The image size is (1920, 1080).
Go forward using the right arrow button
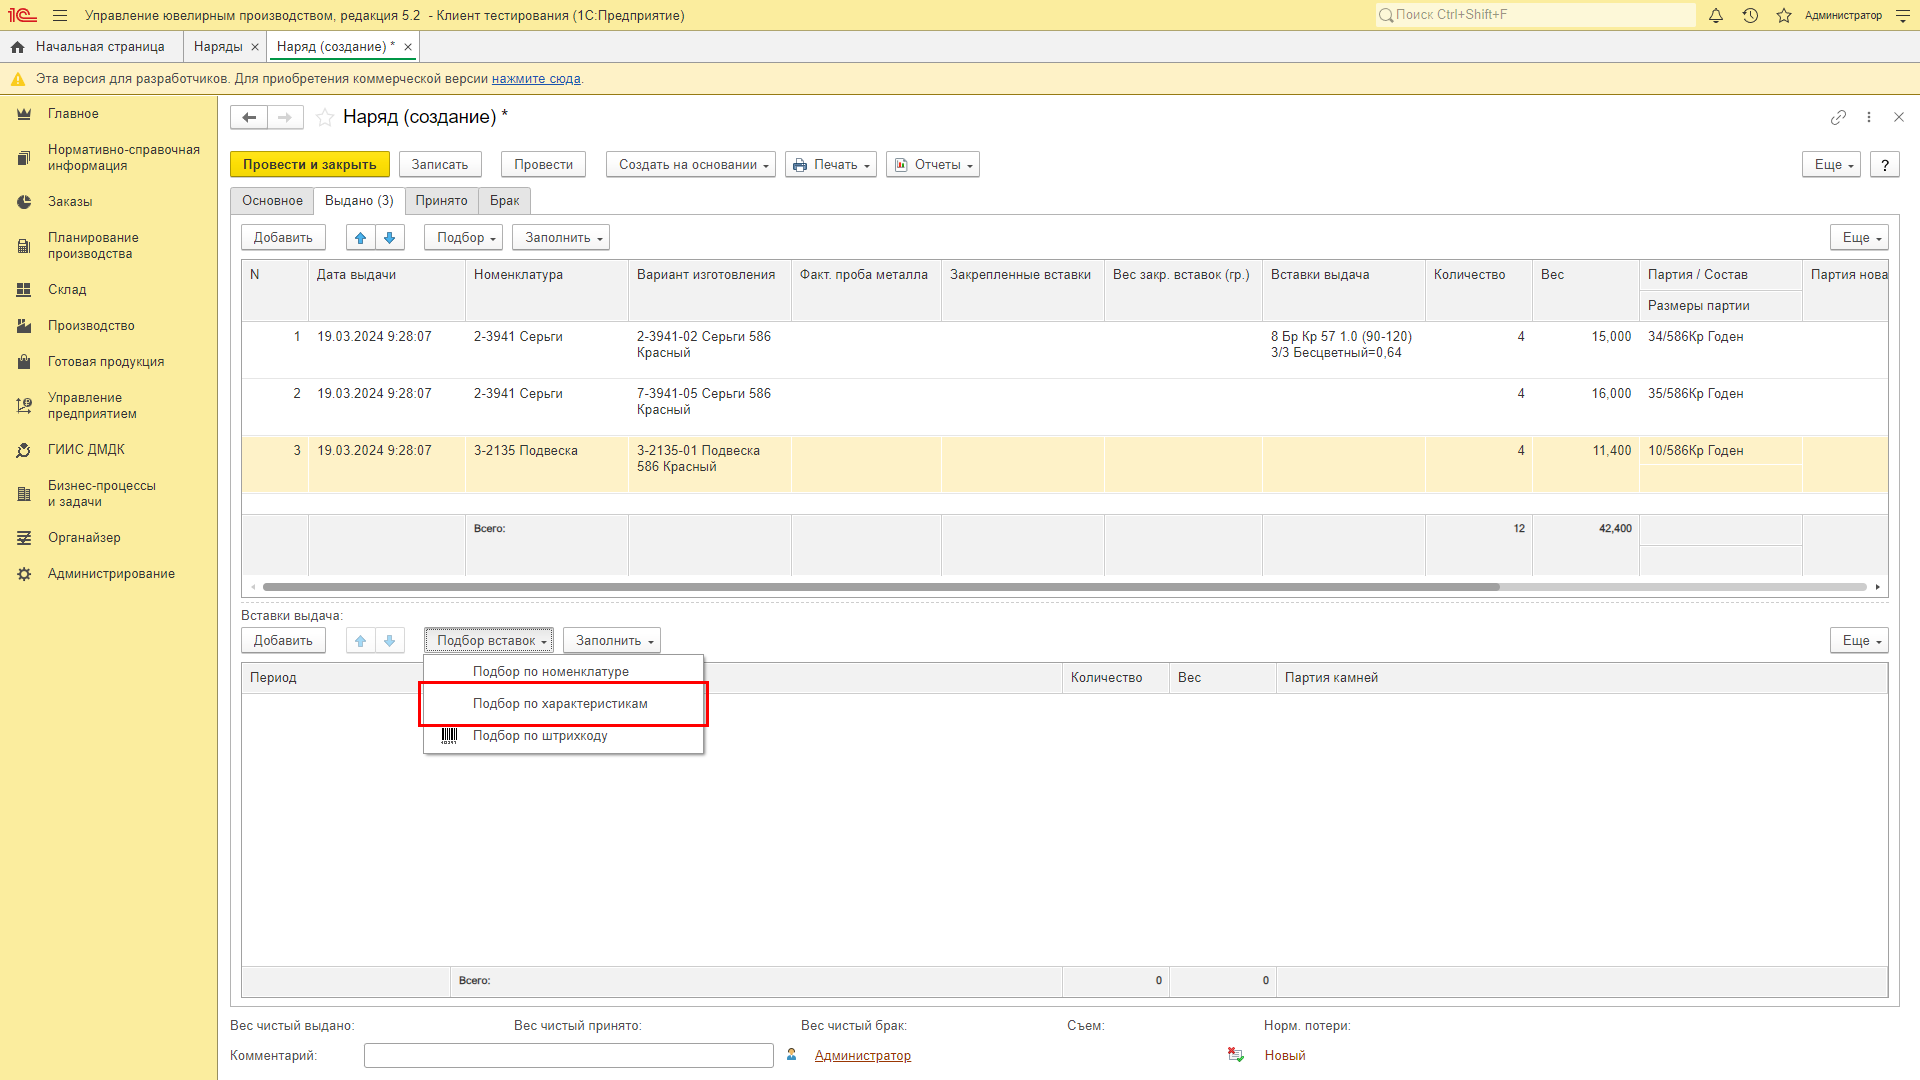285,117
